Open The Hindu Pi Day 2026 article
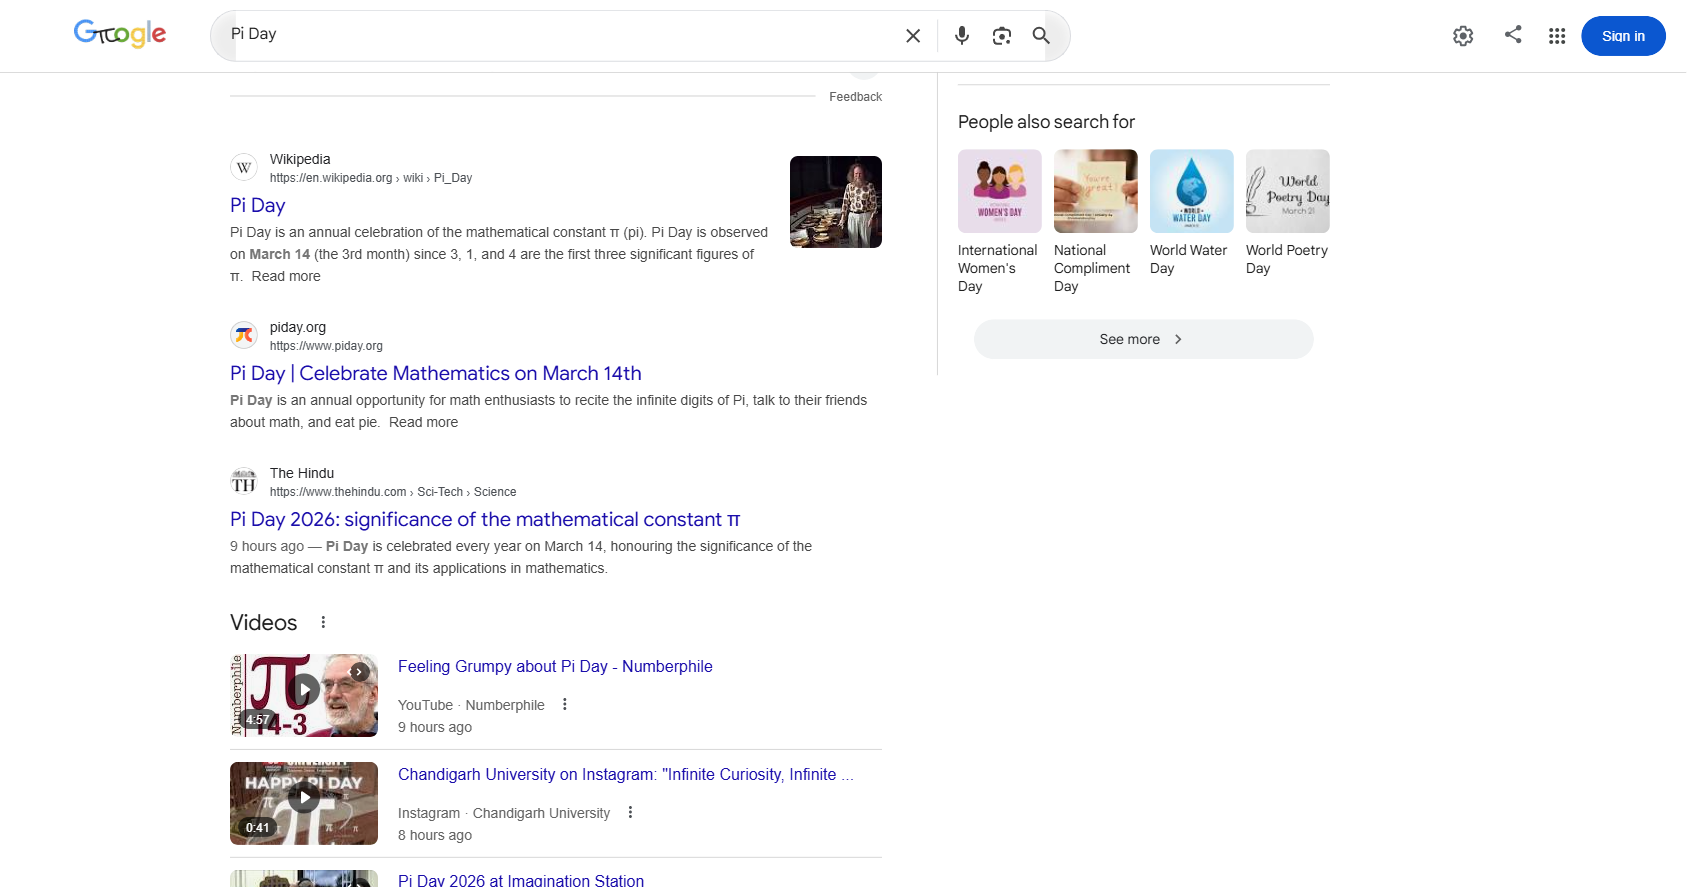Viewport: 1707px width, 887px height. point(485,519)
